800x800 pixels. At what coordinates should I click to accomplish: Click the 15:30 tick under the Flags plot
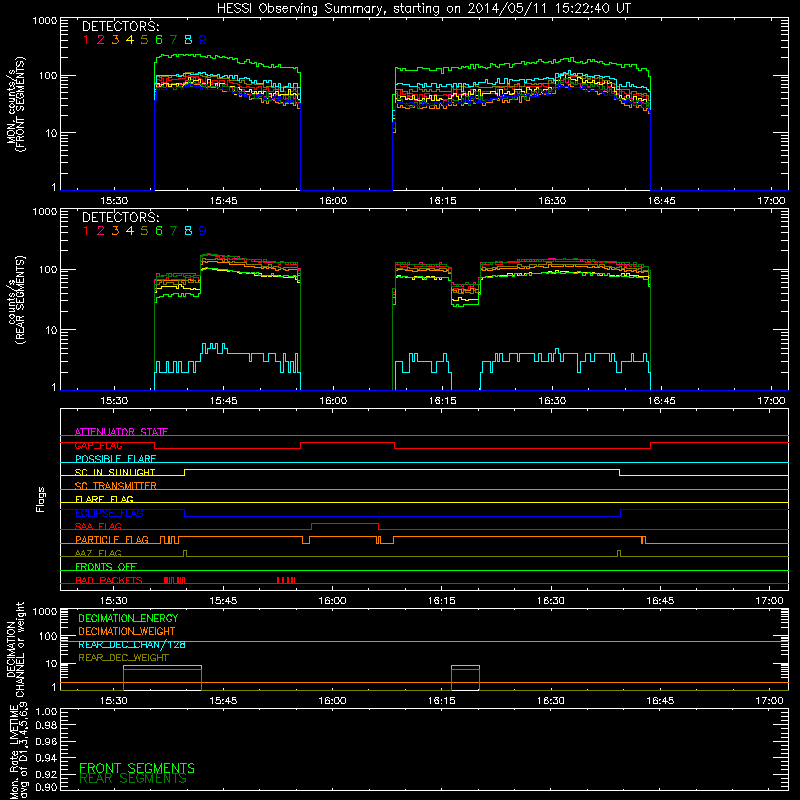pos(113,601)
